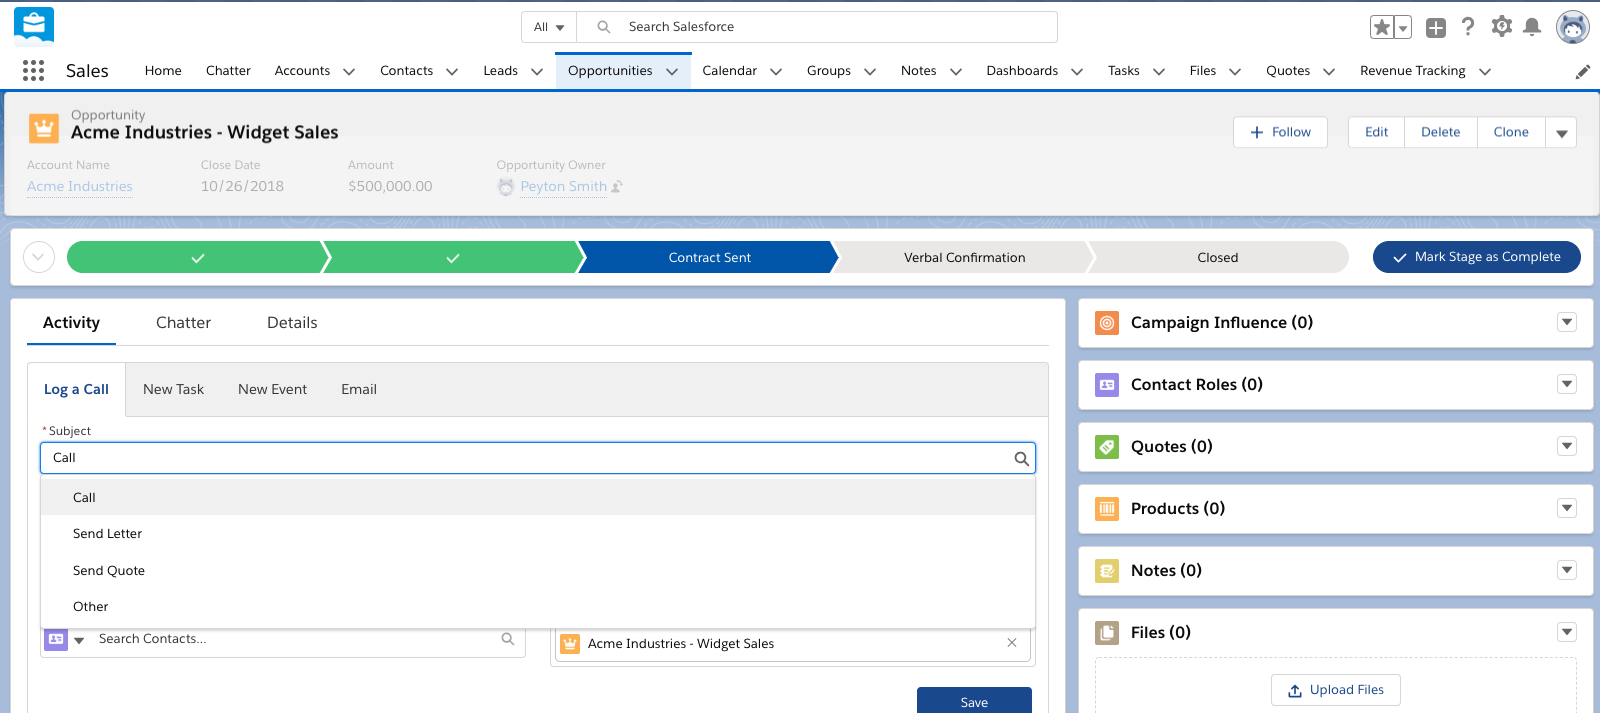This screenshot has width=1600, height=713.
Task: Select the Contract Sent path stage
Action: 709,257
